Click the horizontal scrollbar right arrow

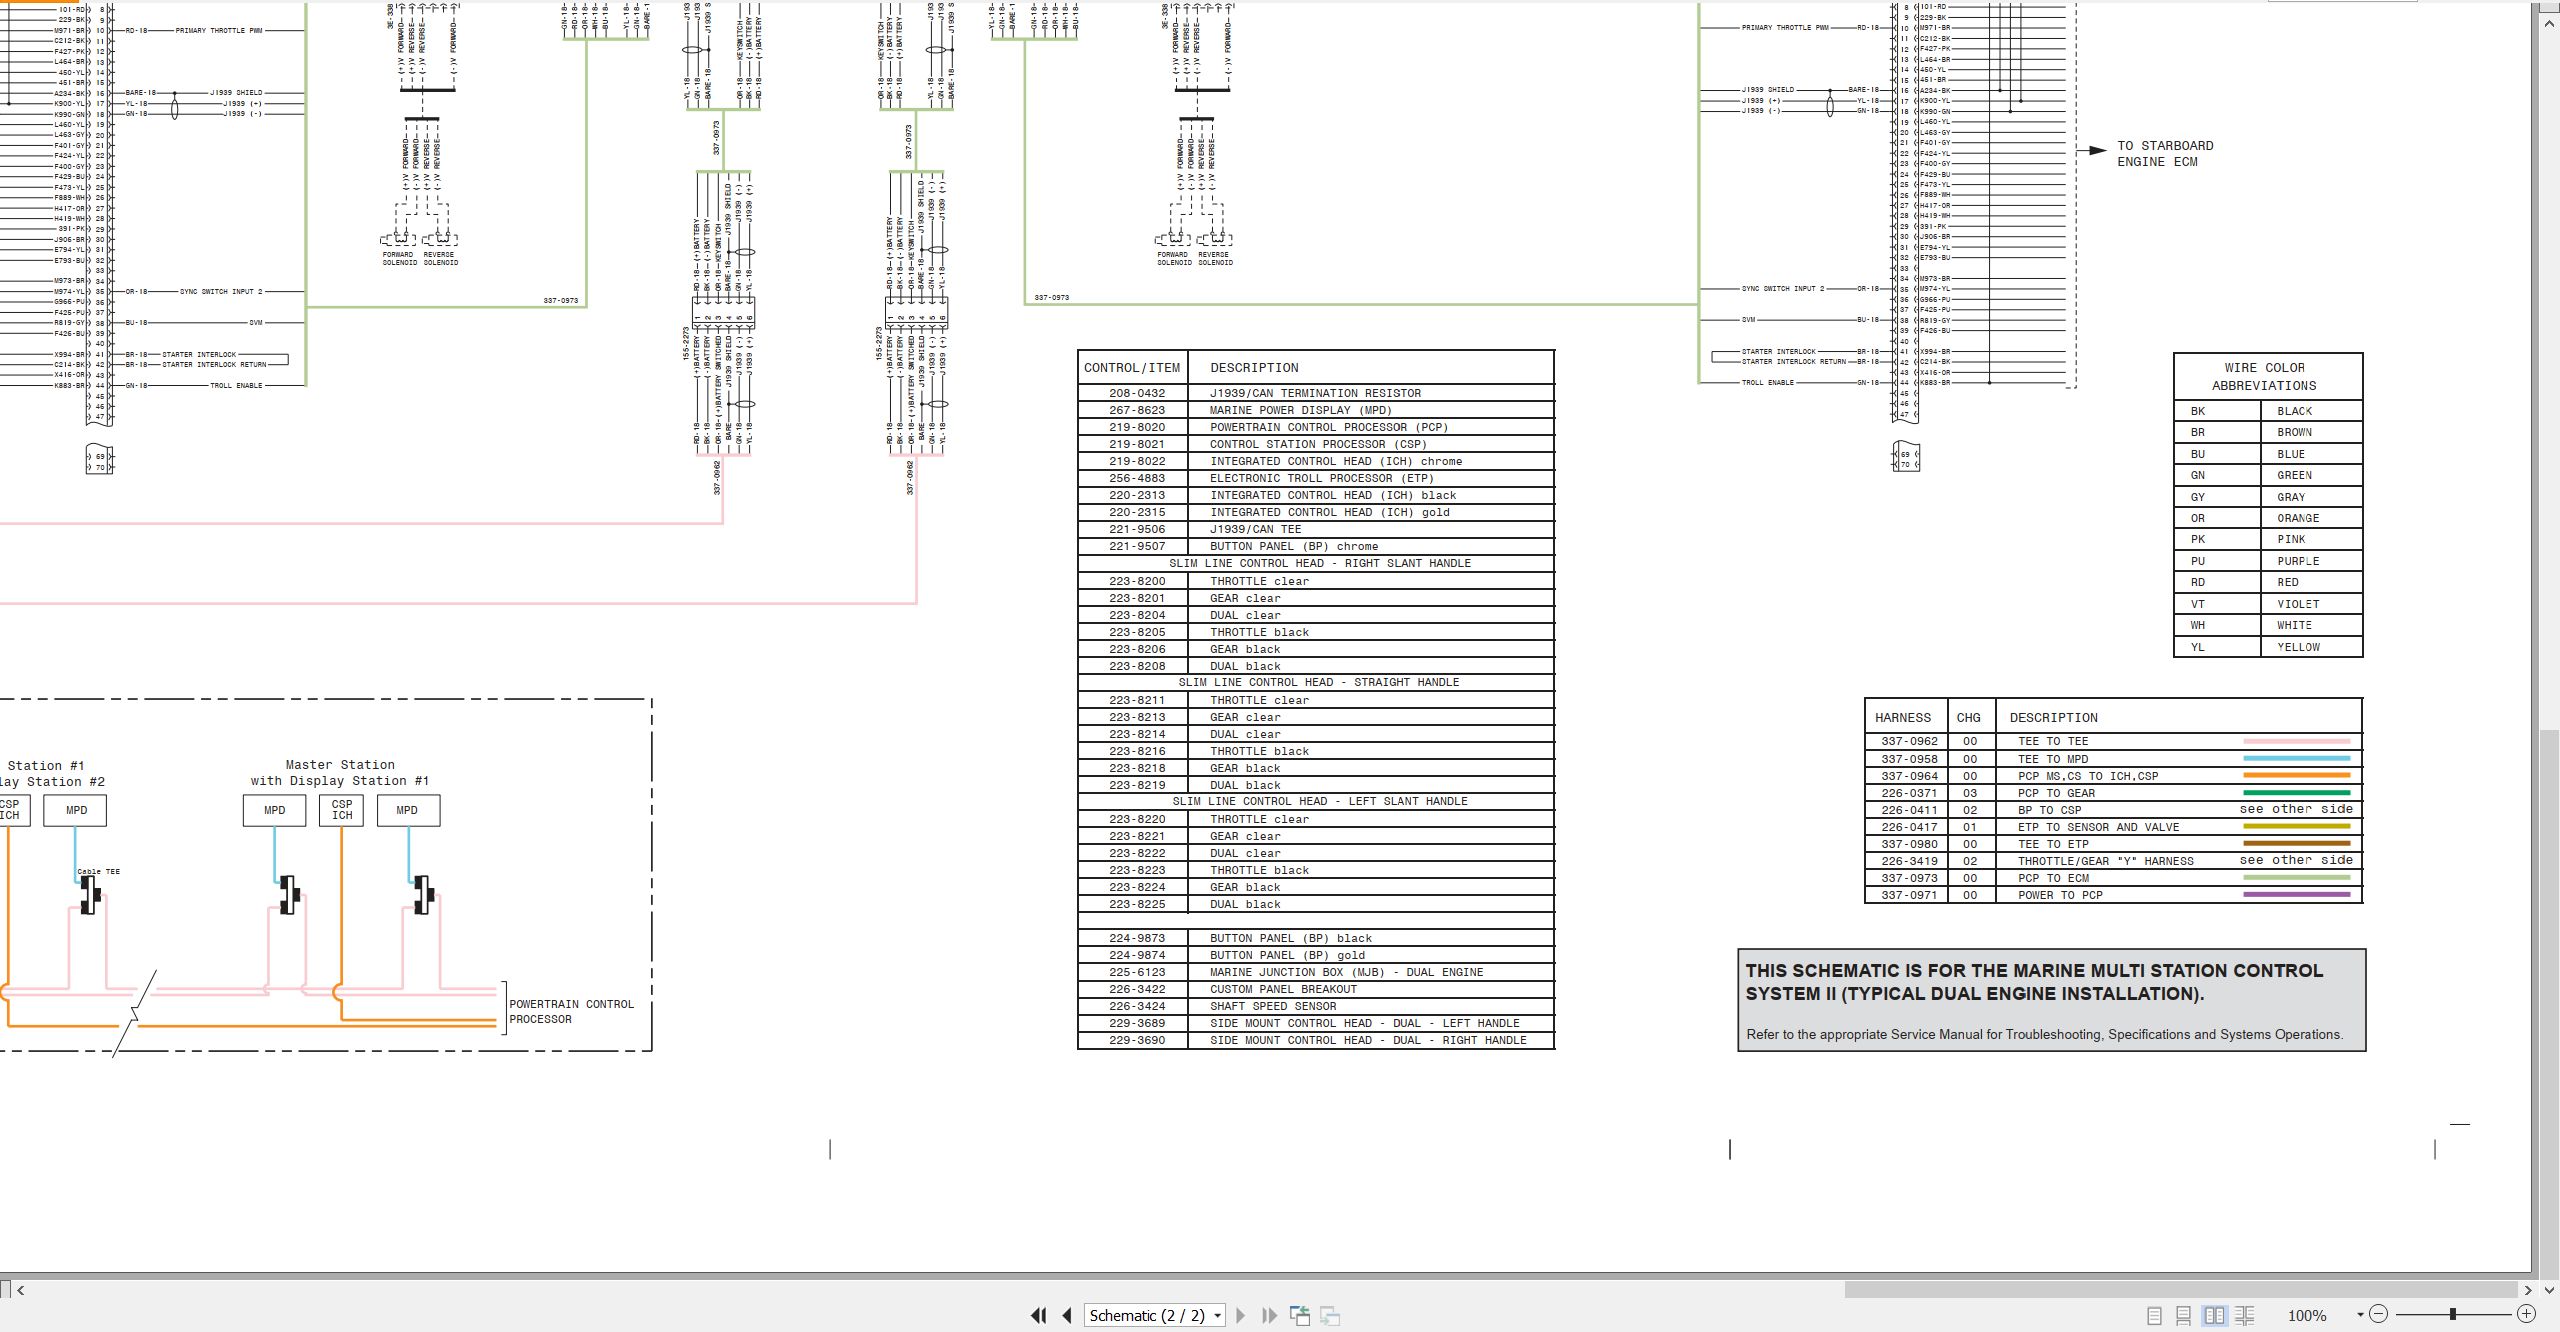coord(2528,1290)
